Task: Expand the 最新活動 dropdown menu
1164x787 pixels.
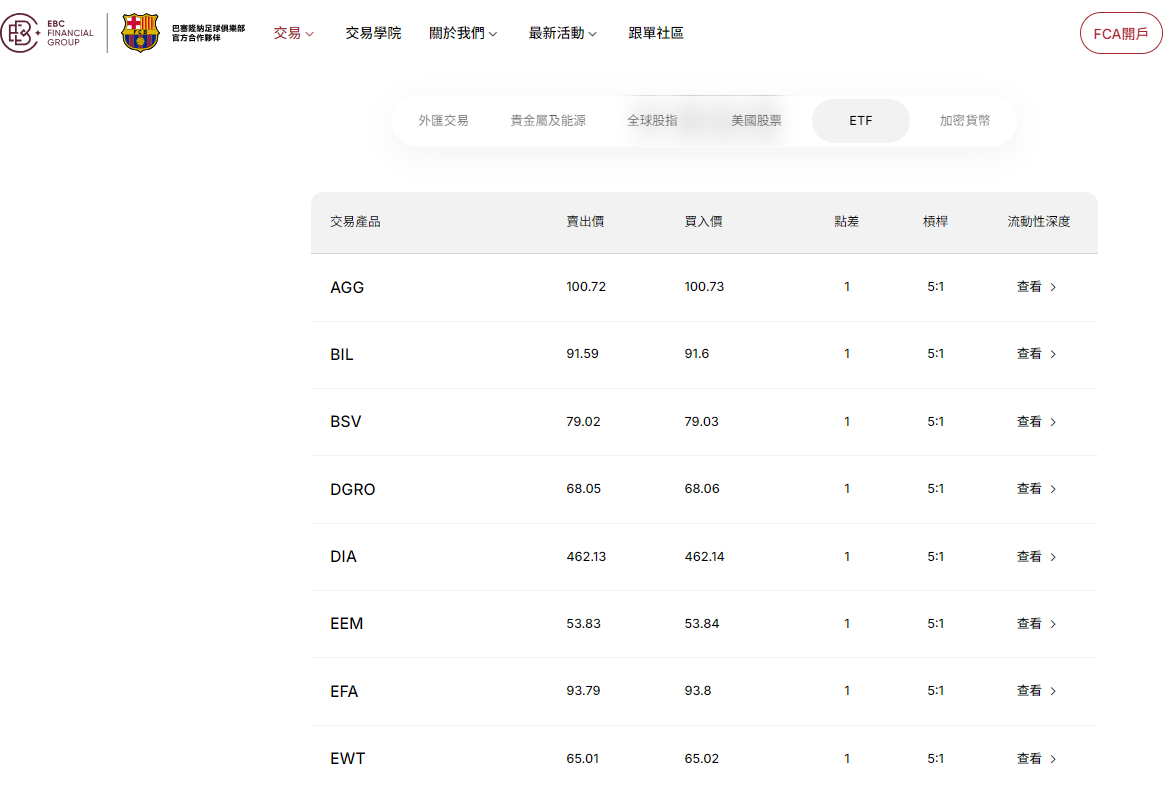Action: tap(562, 33)
